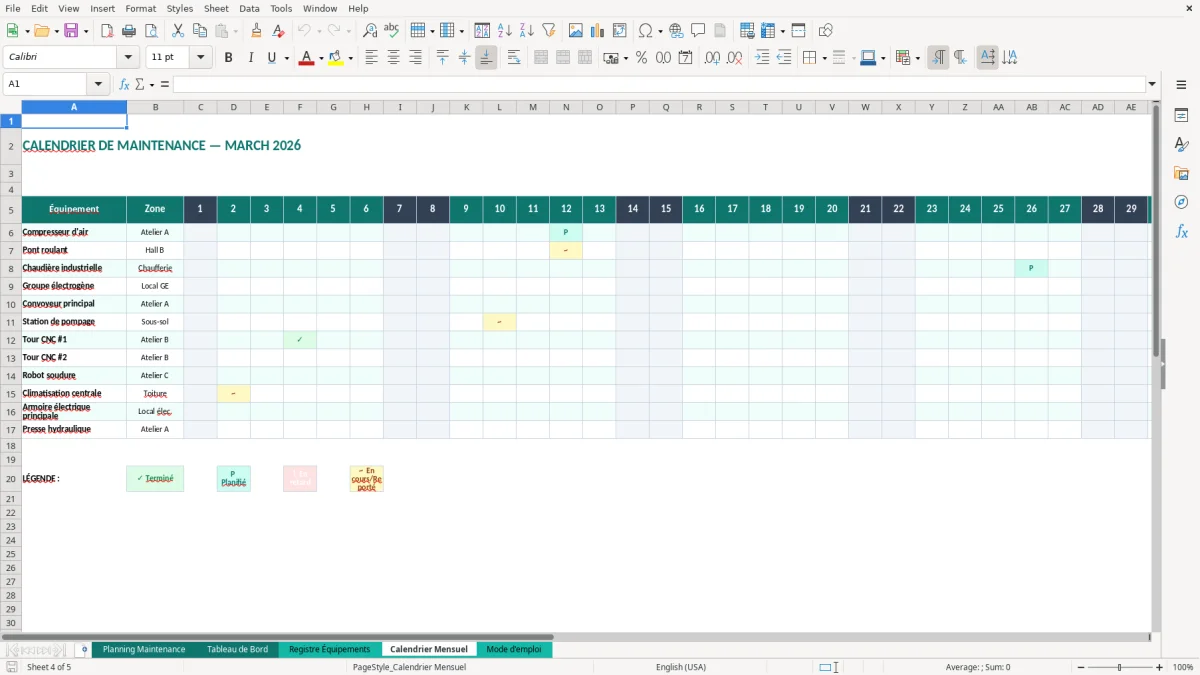Apply the red font color swatch
This screenshot has height=675, width=1200.
306,58
